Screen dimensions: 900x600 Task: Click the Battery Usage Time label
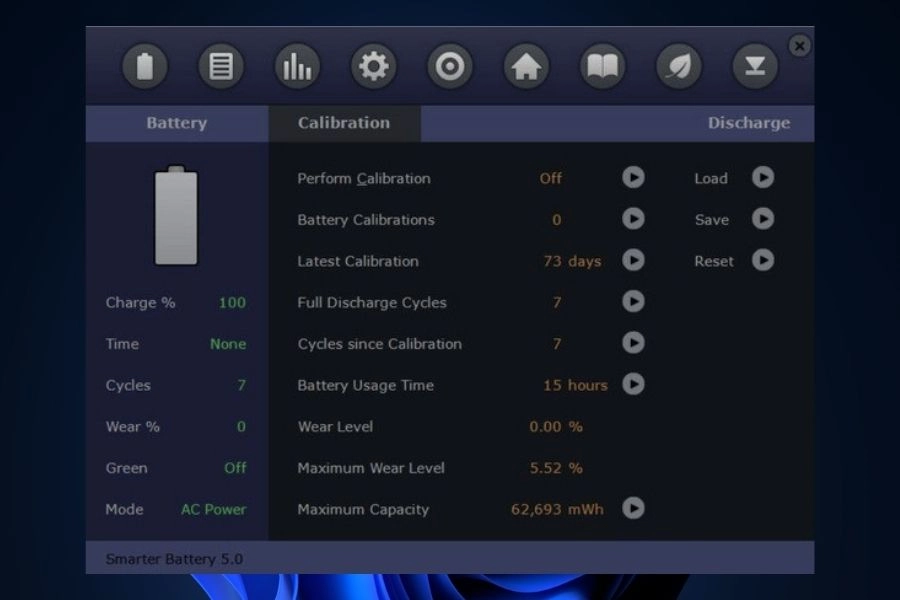tap(365, 385)
